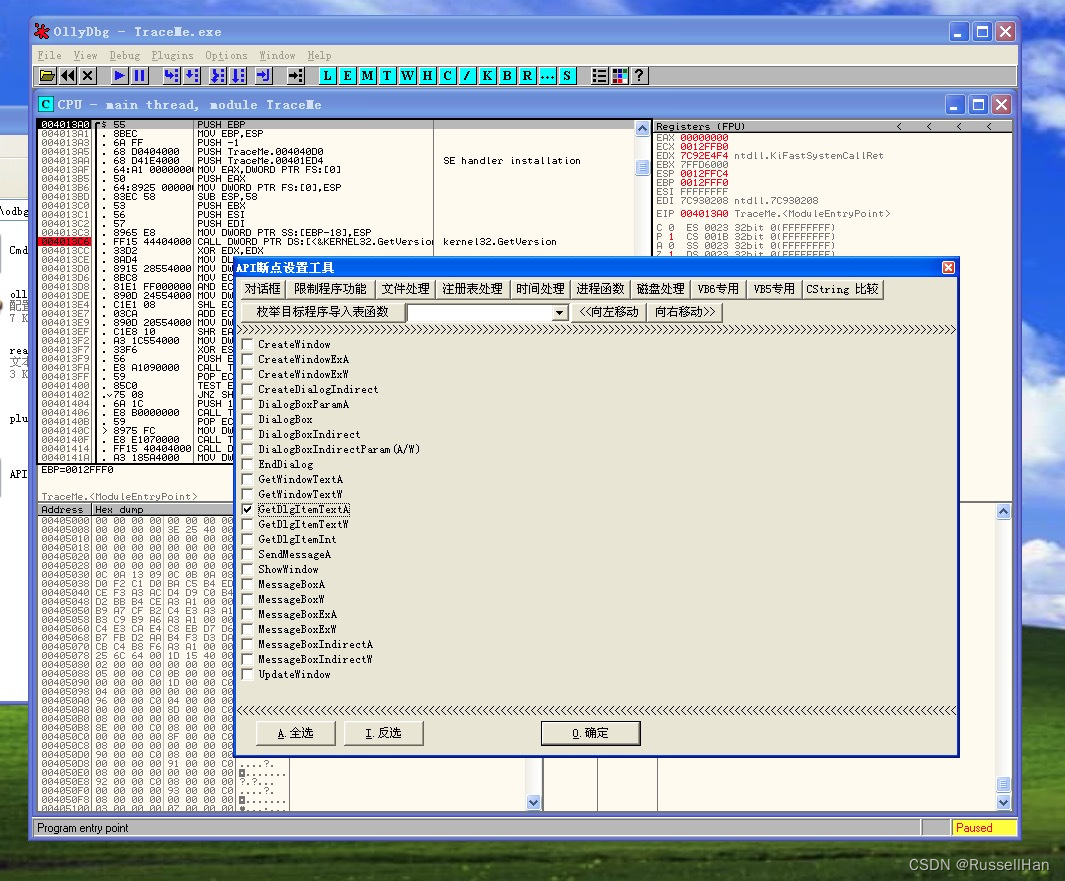Uncheck the GetDlgItemTextA checkbox
Viewport: 1065px width, 881px height.
click(247, 509)
